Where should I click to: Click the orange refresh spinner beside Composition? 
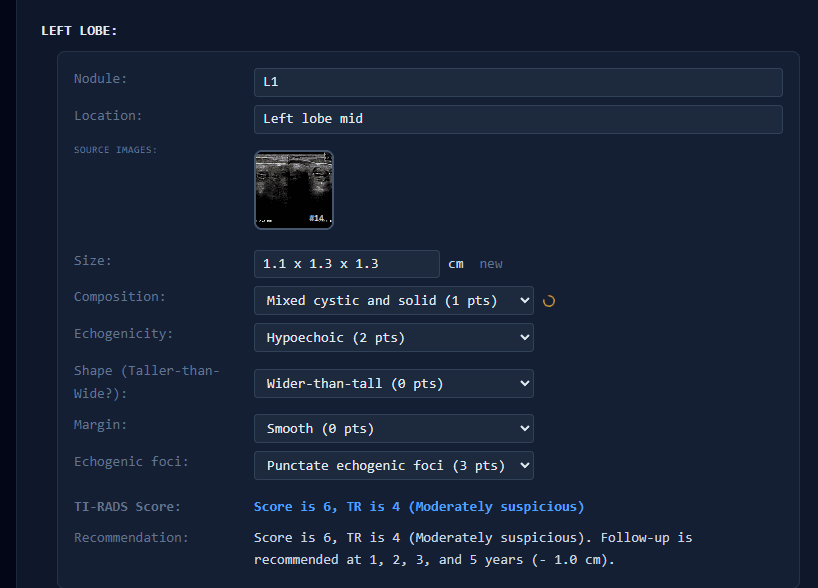(x=549, y=301)
